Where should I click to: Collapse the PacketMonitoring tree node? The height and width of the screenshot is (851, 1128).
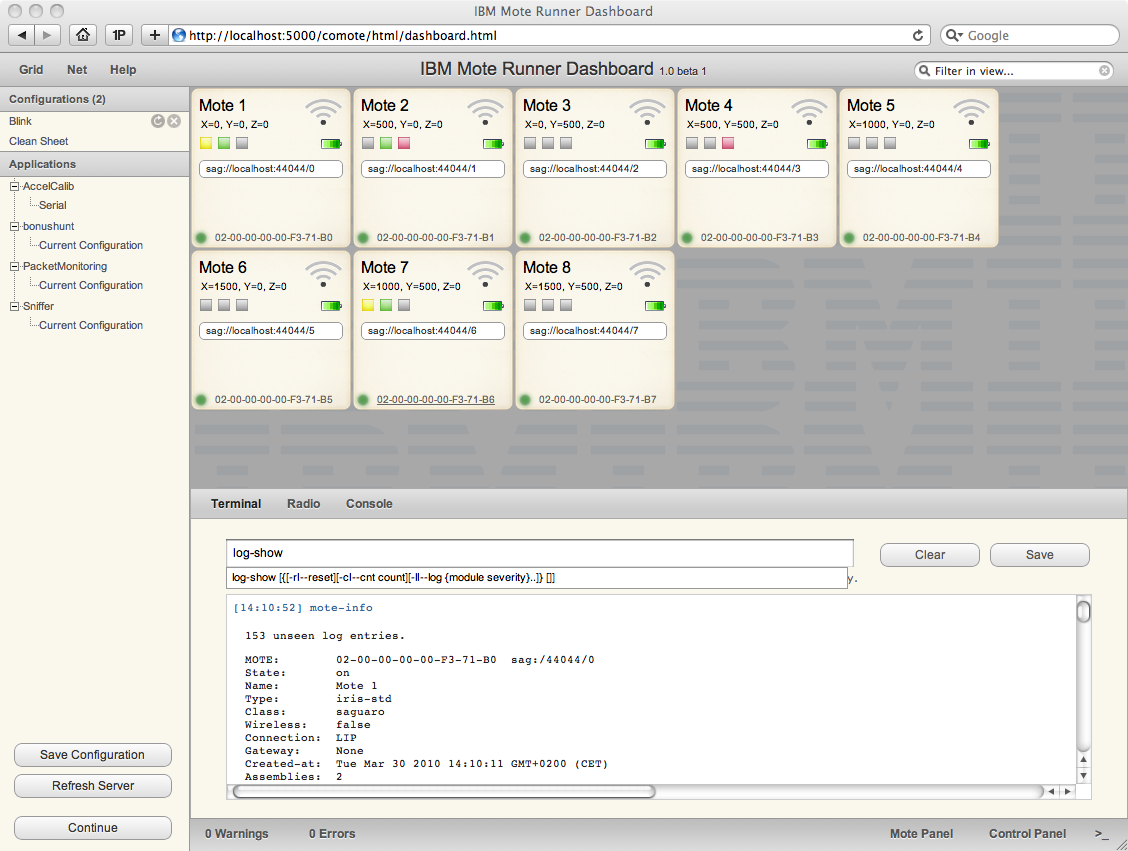click(14, 266)
